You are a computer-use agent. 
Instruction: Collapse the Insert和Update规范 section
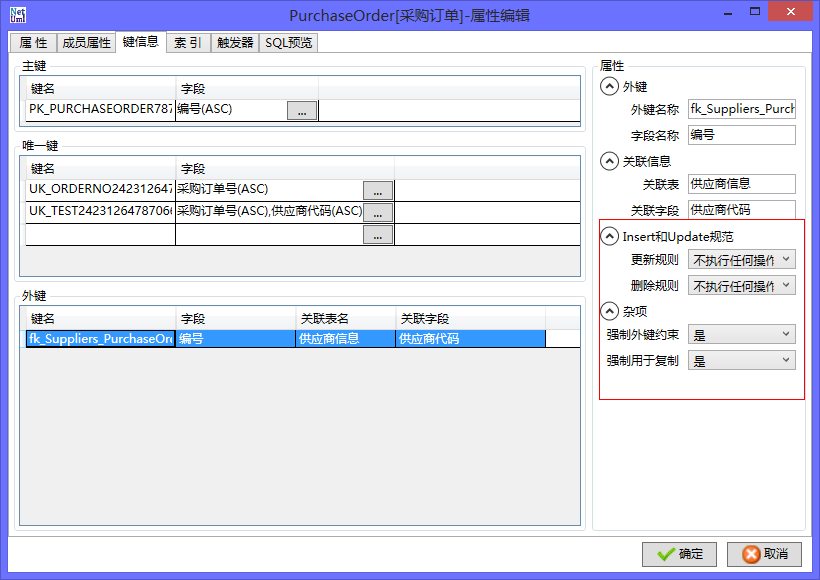[x=609, y=237]
